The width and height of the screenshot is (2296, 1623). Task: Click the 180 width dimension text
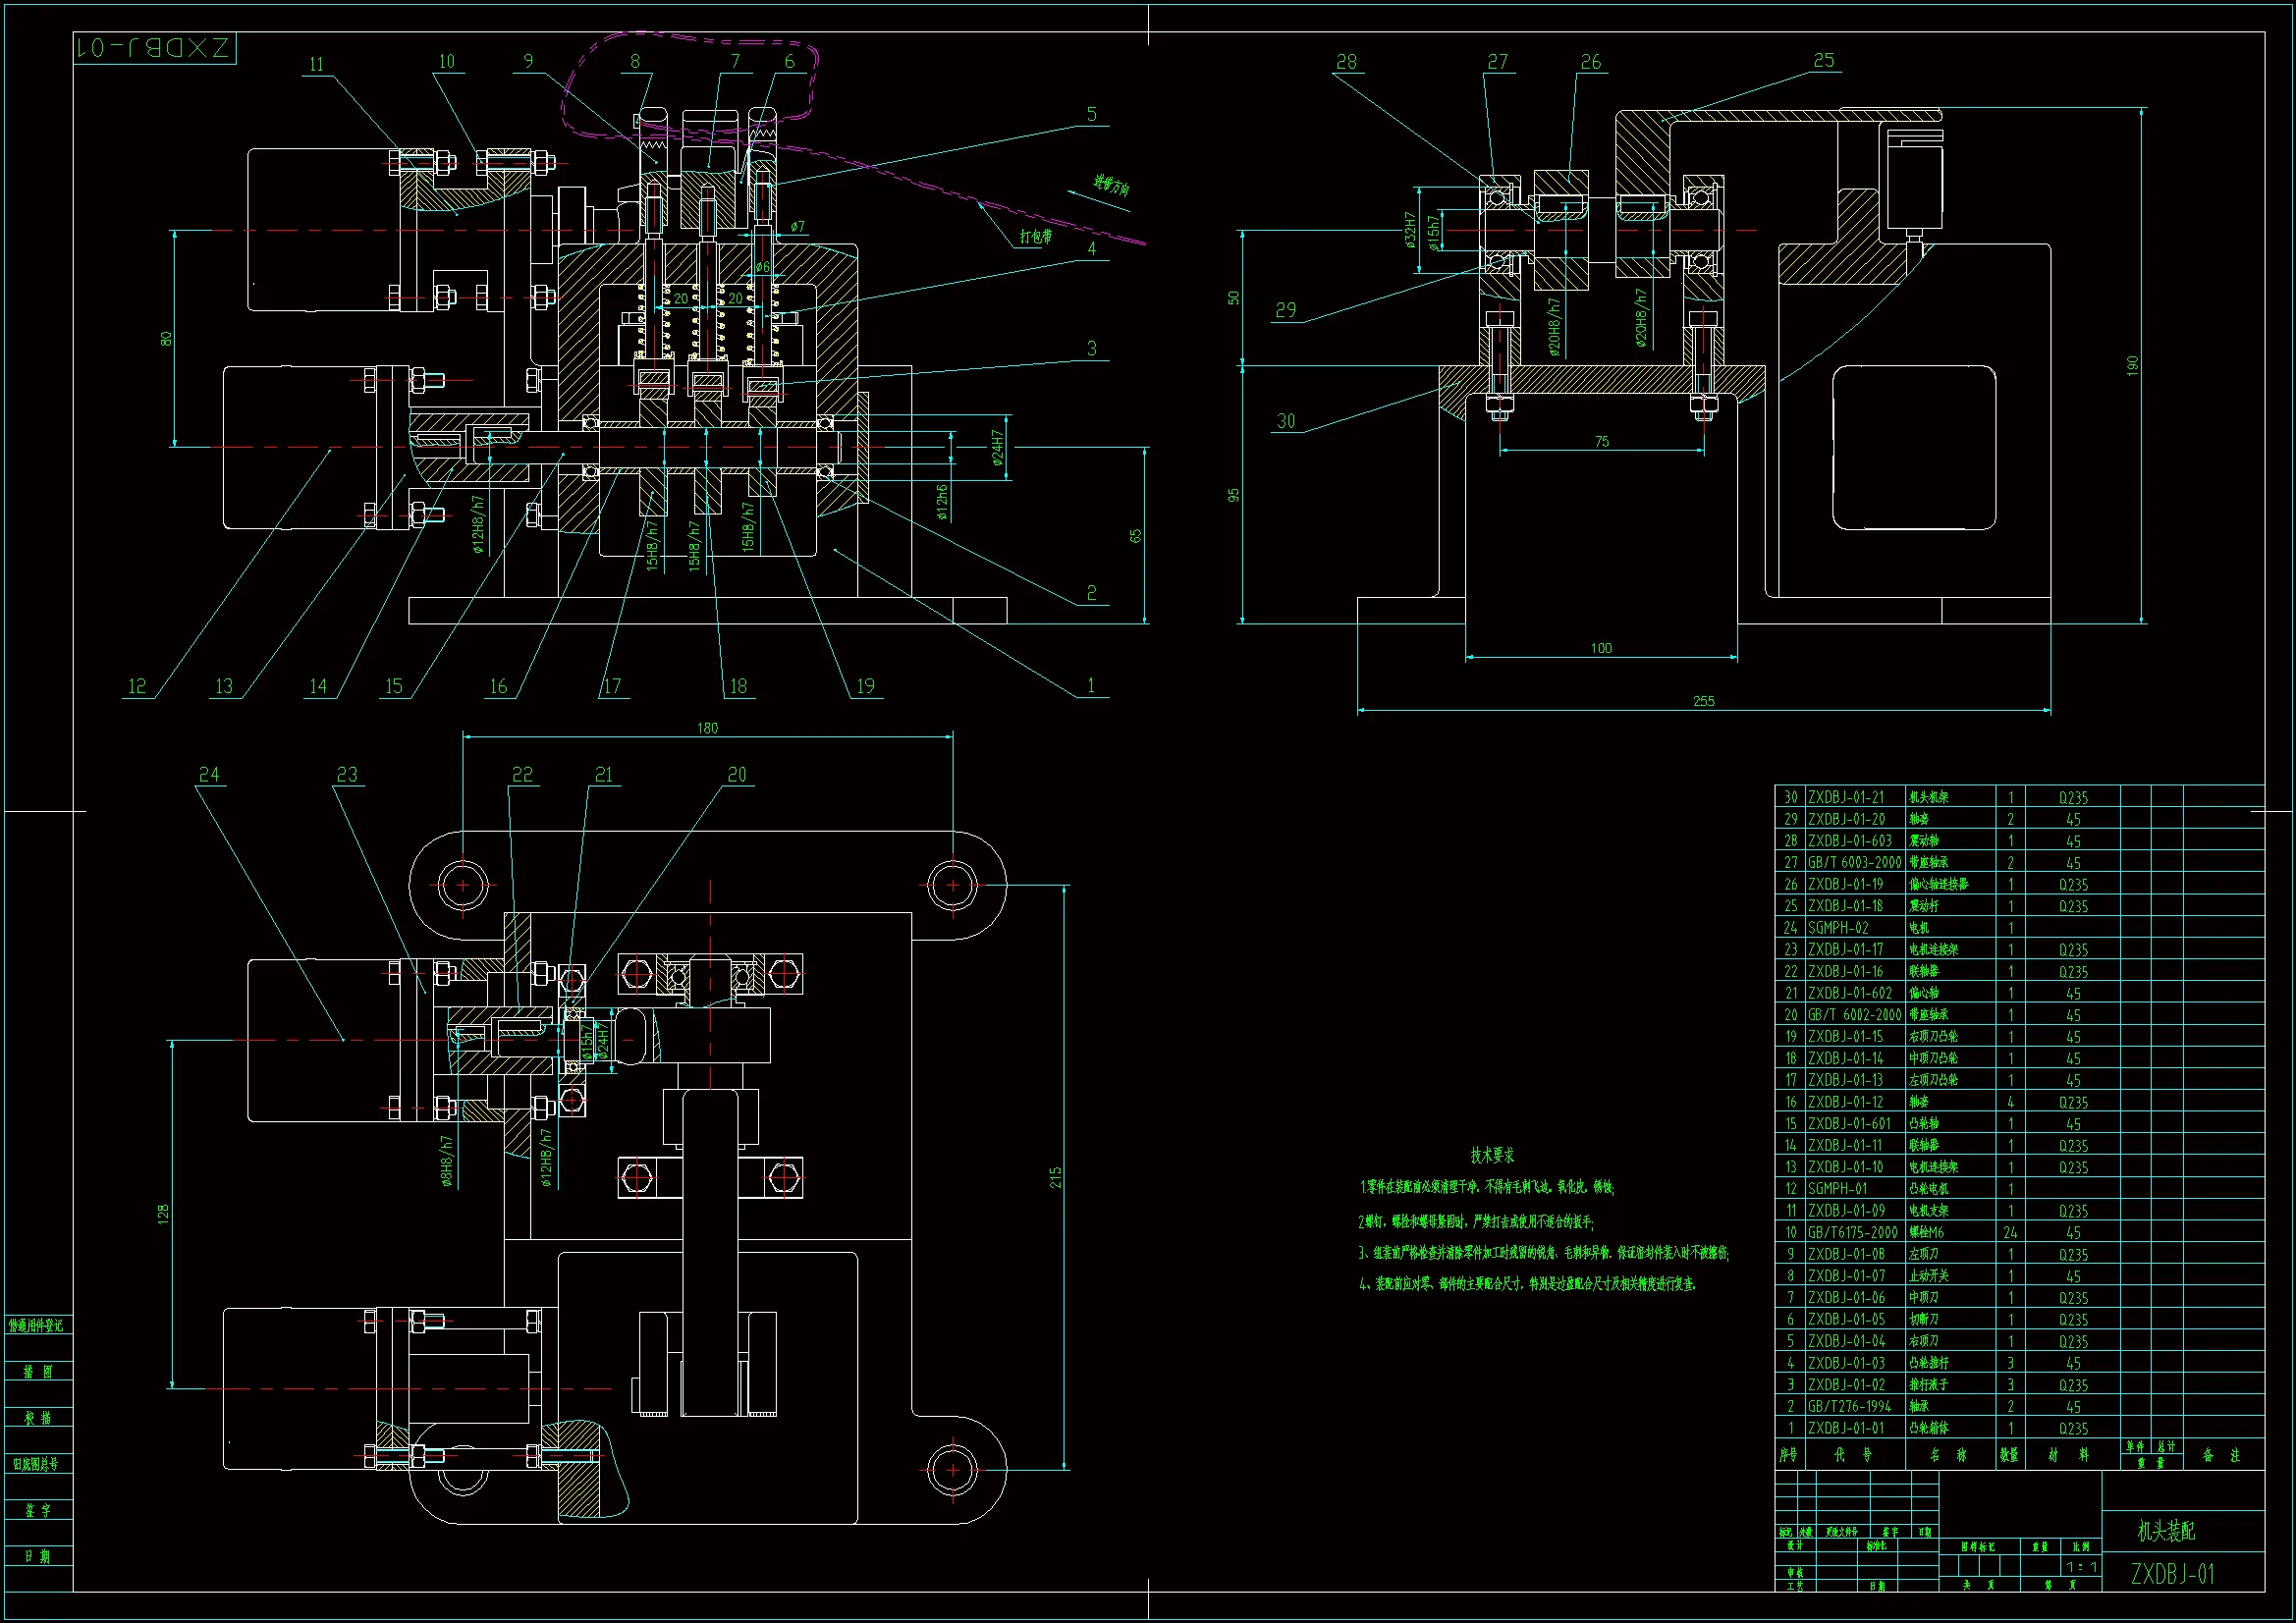707,728
